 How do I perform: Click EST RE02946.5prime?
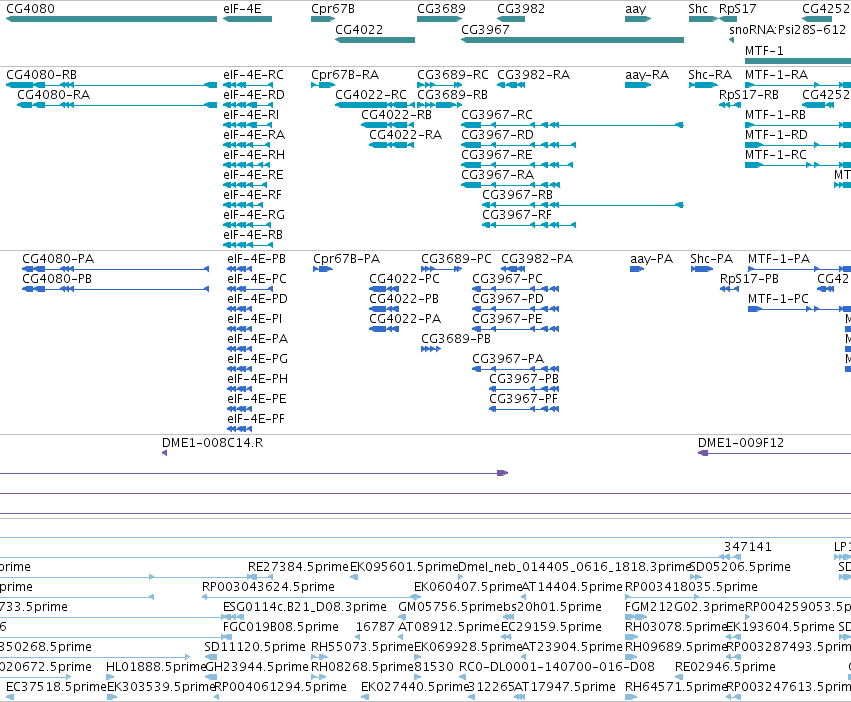tap(725, 667)
